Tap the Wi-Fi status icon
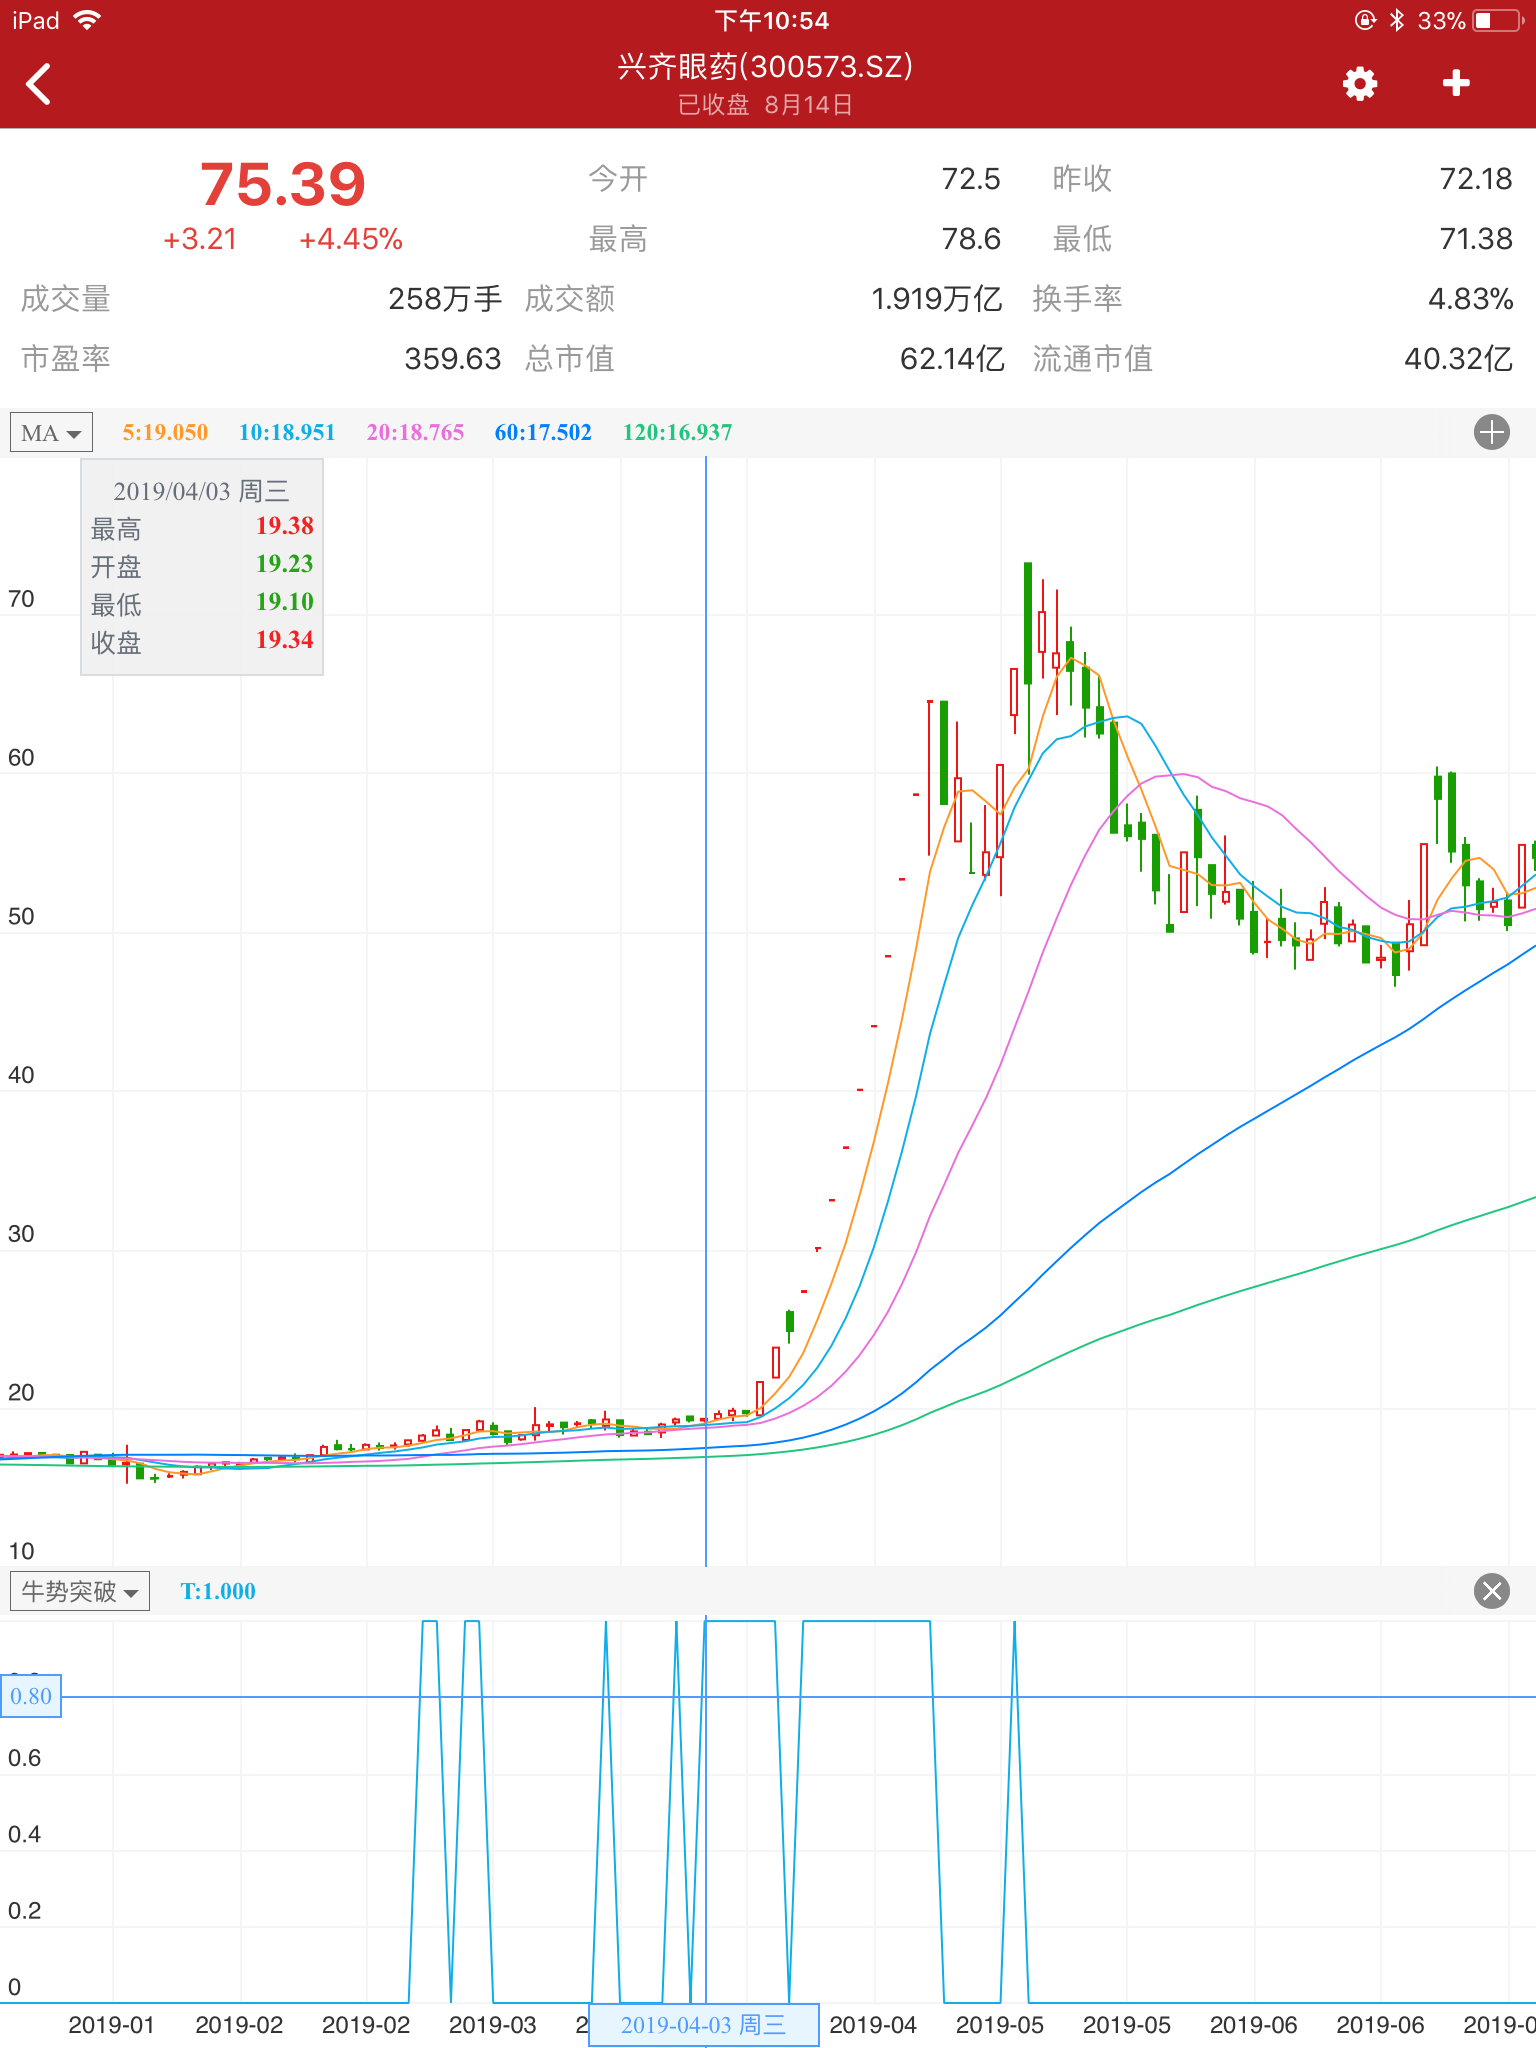 [88, 20]
